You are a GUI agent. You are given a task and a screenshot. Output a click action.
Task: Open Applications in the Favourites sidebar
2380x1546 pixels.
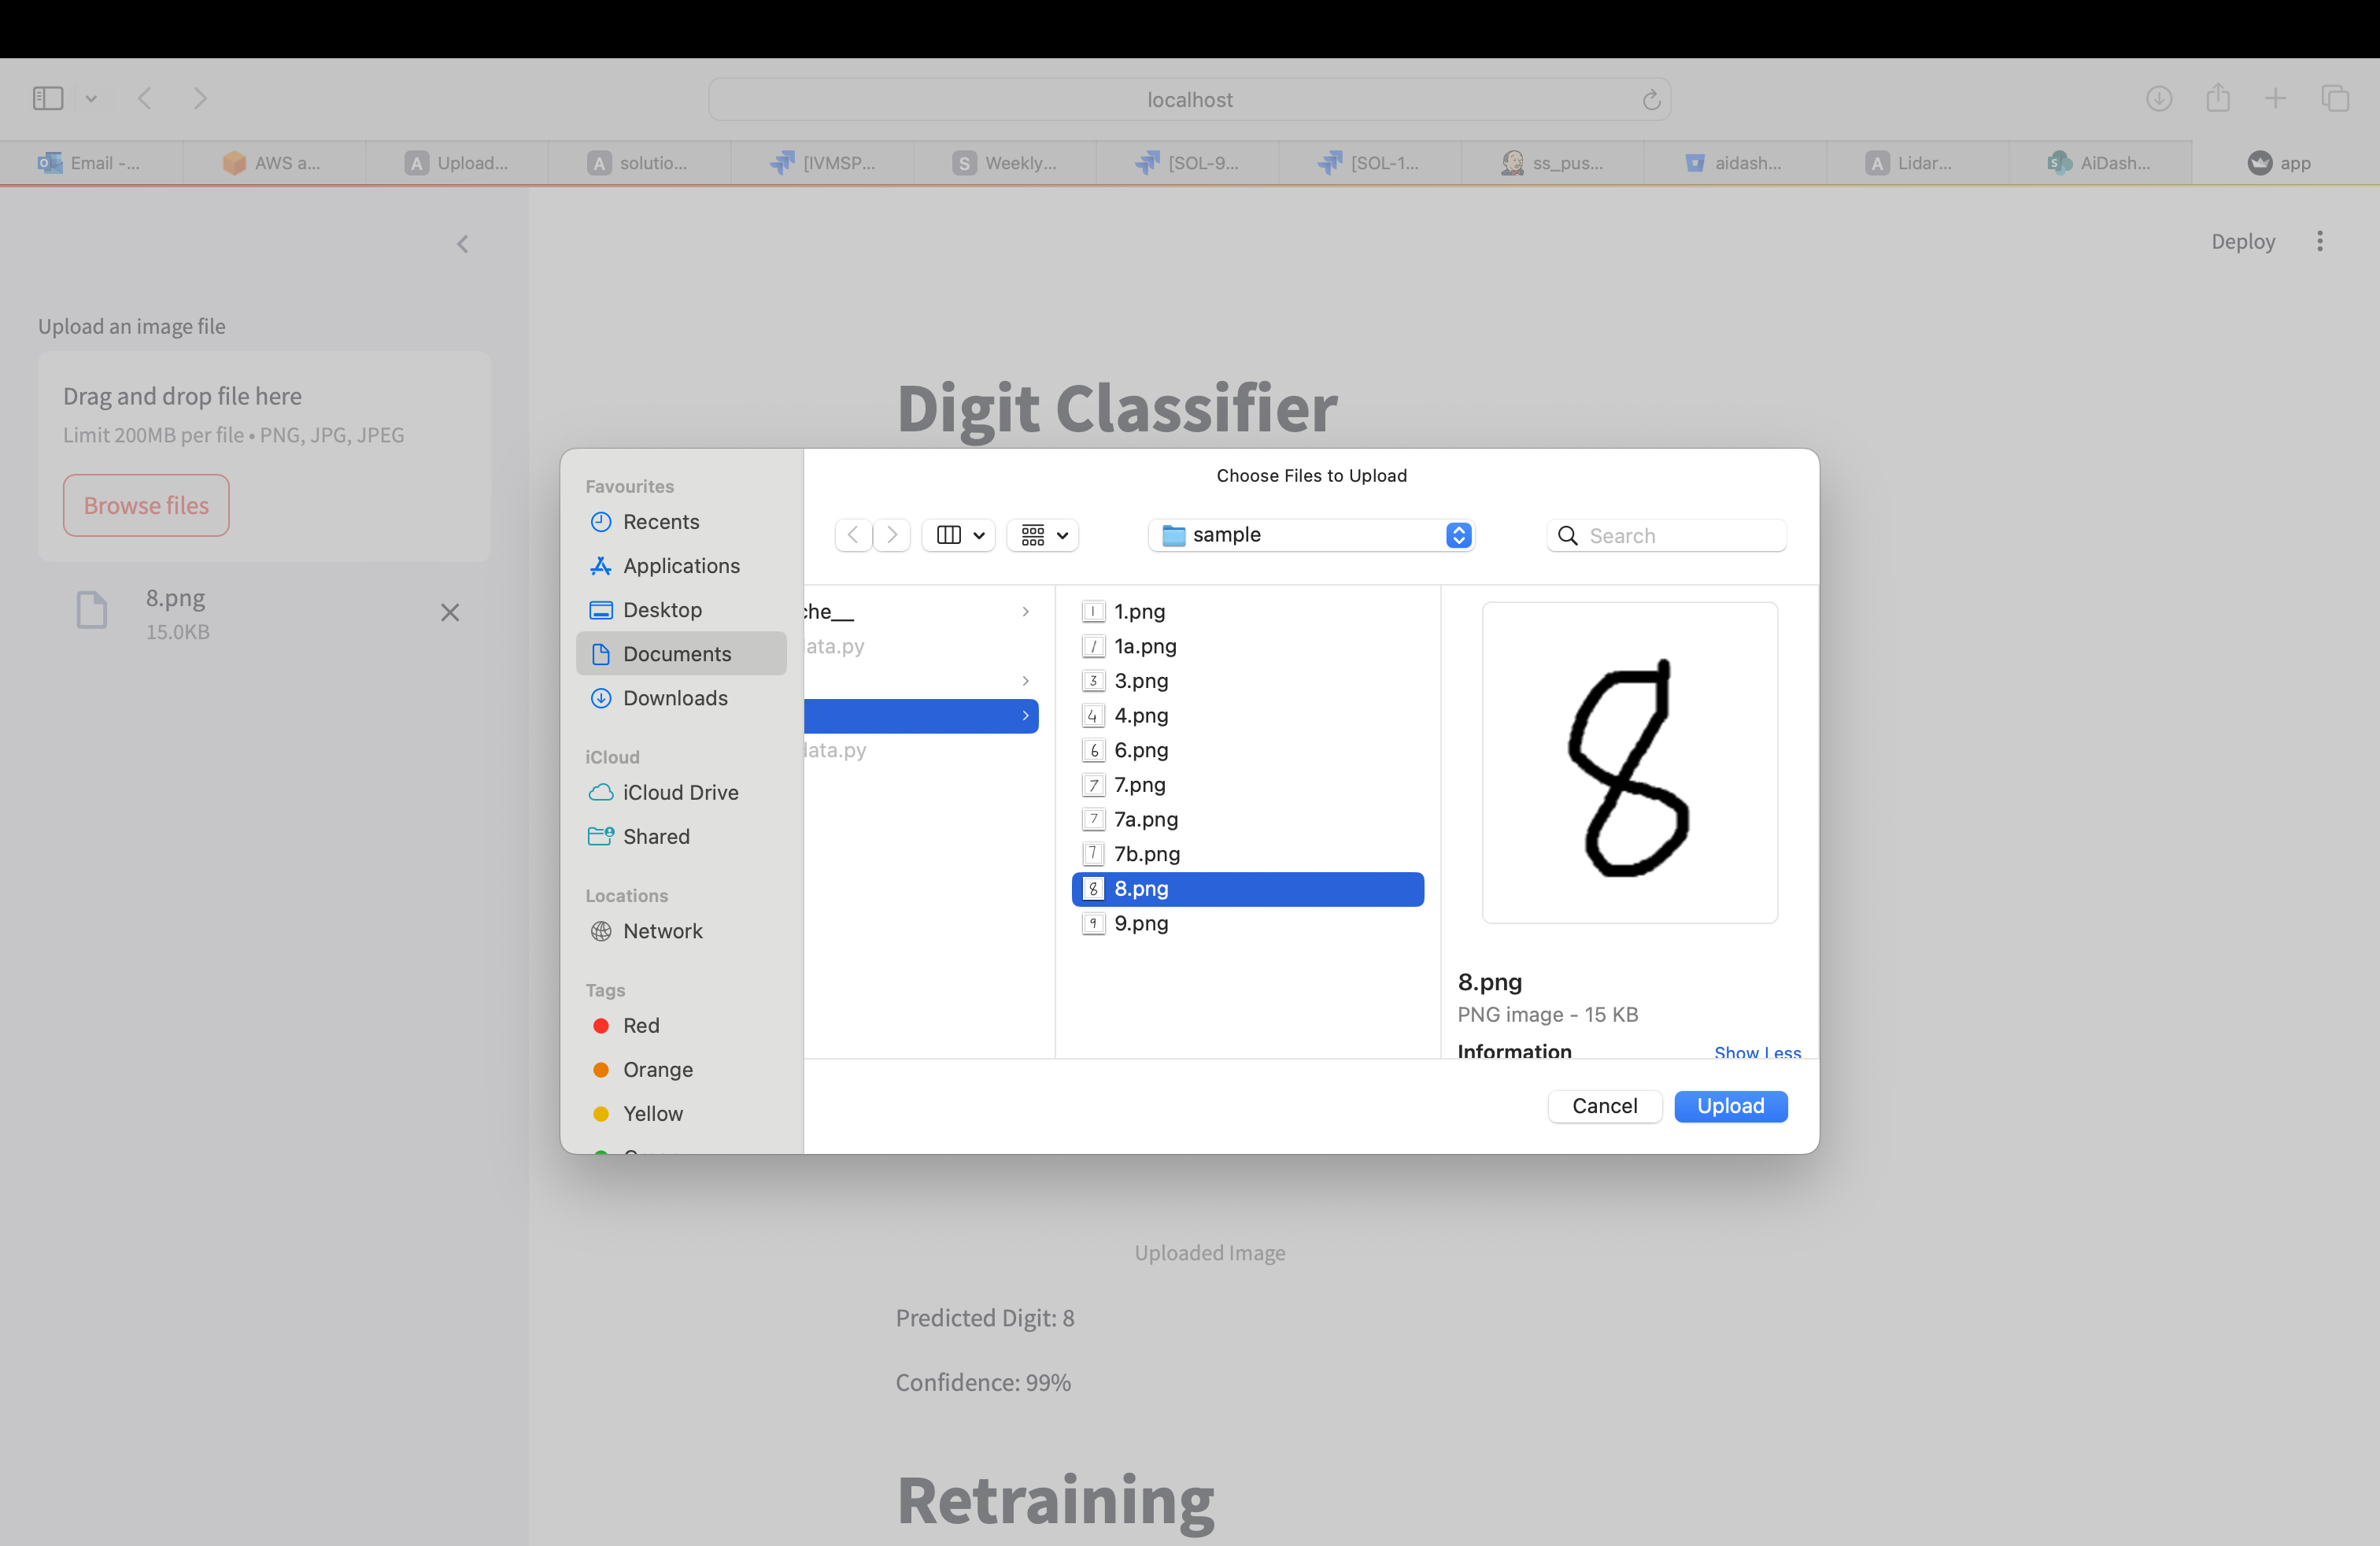[680, 566]
